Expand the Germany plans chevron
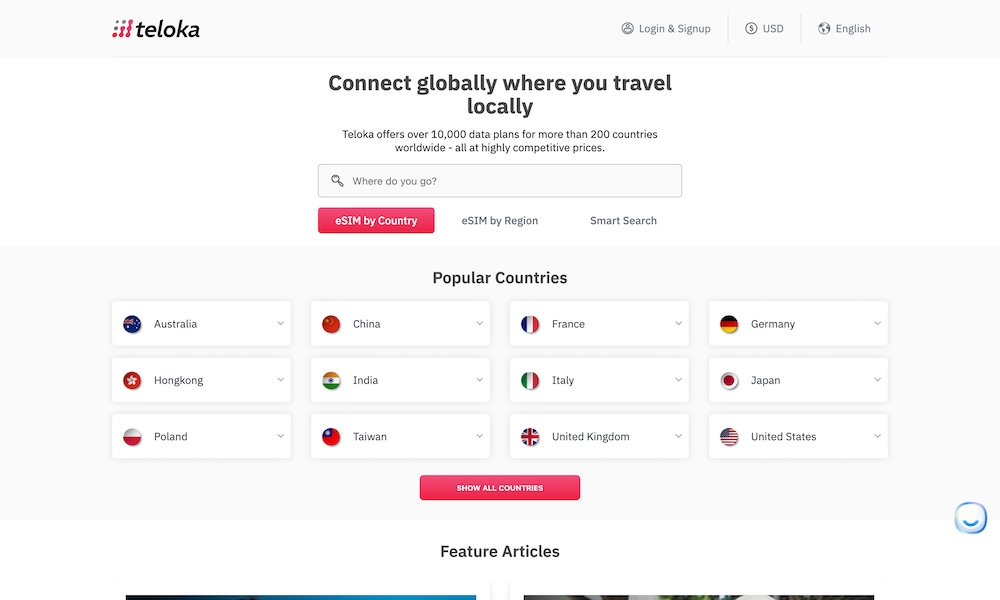The height and width of the screenshot is (600, 1000). coord(877,324)
